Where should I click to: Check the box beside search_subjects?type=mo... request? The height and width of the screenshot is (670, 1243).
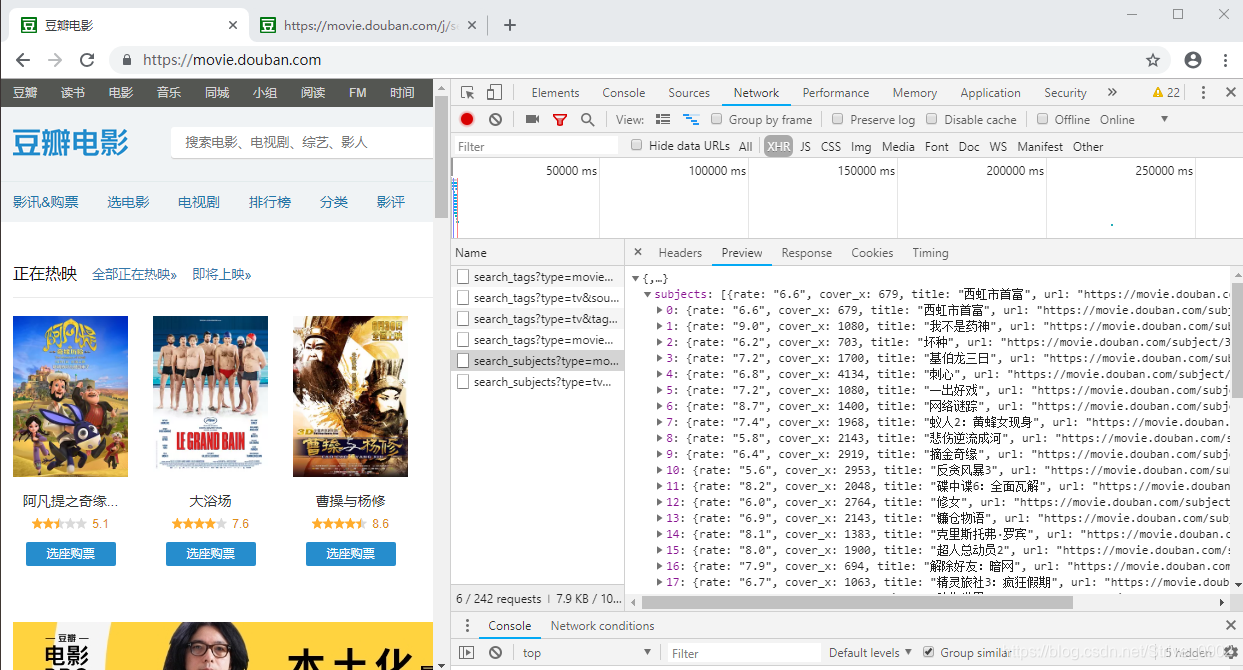[463, 360]
